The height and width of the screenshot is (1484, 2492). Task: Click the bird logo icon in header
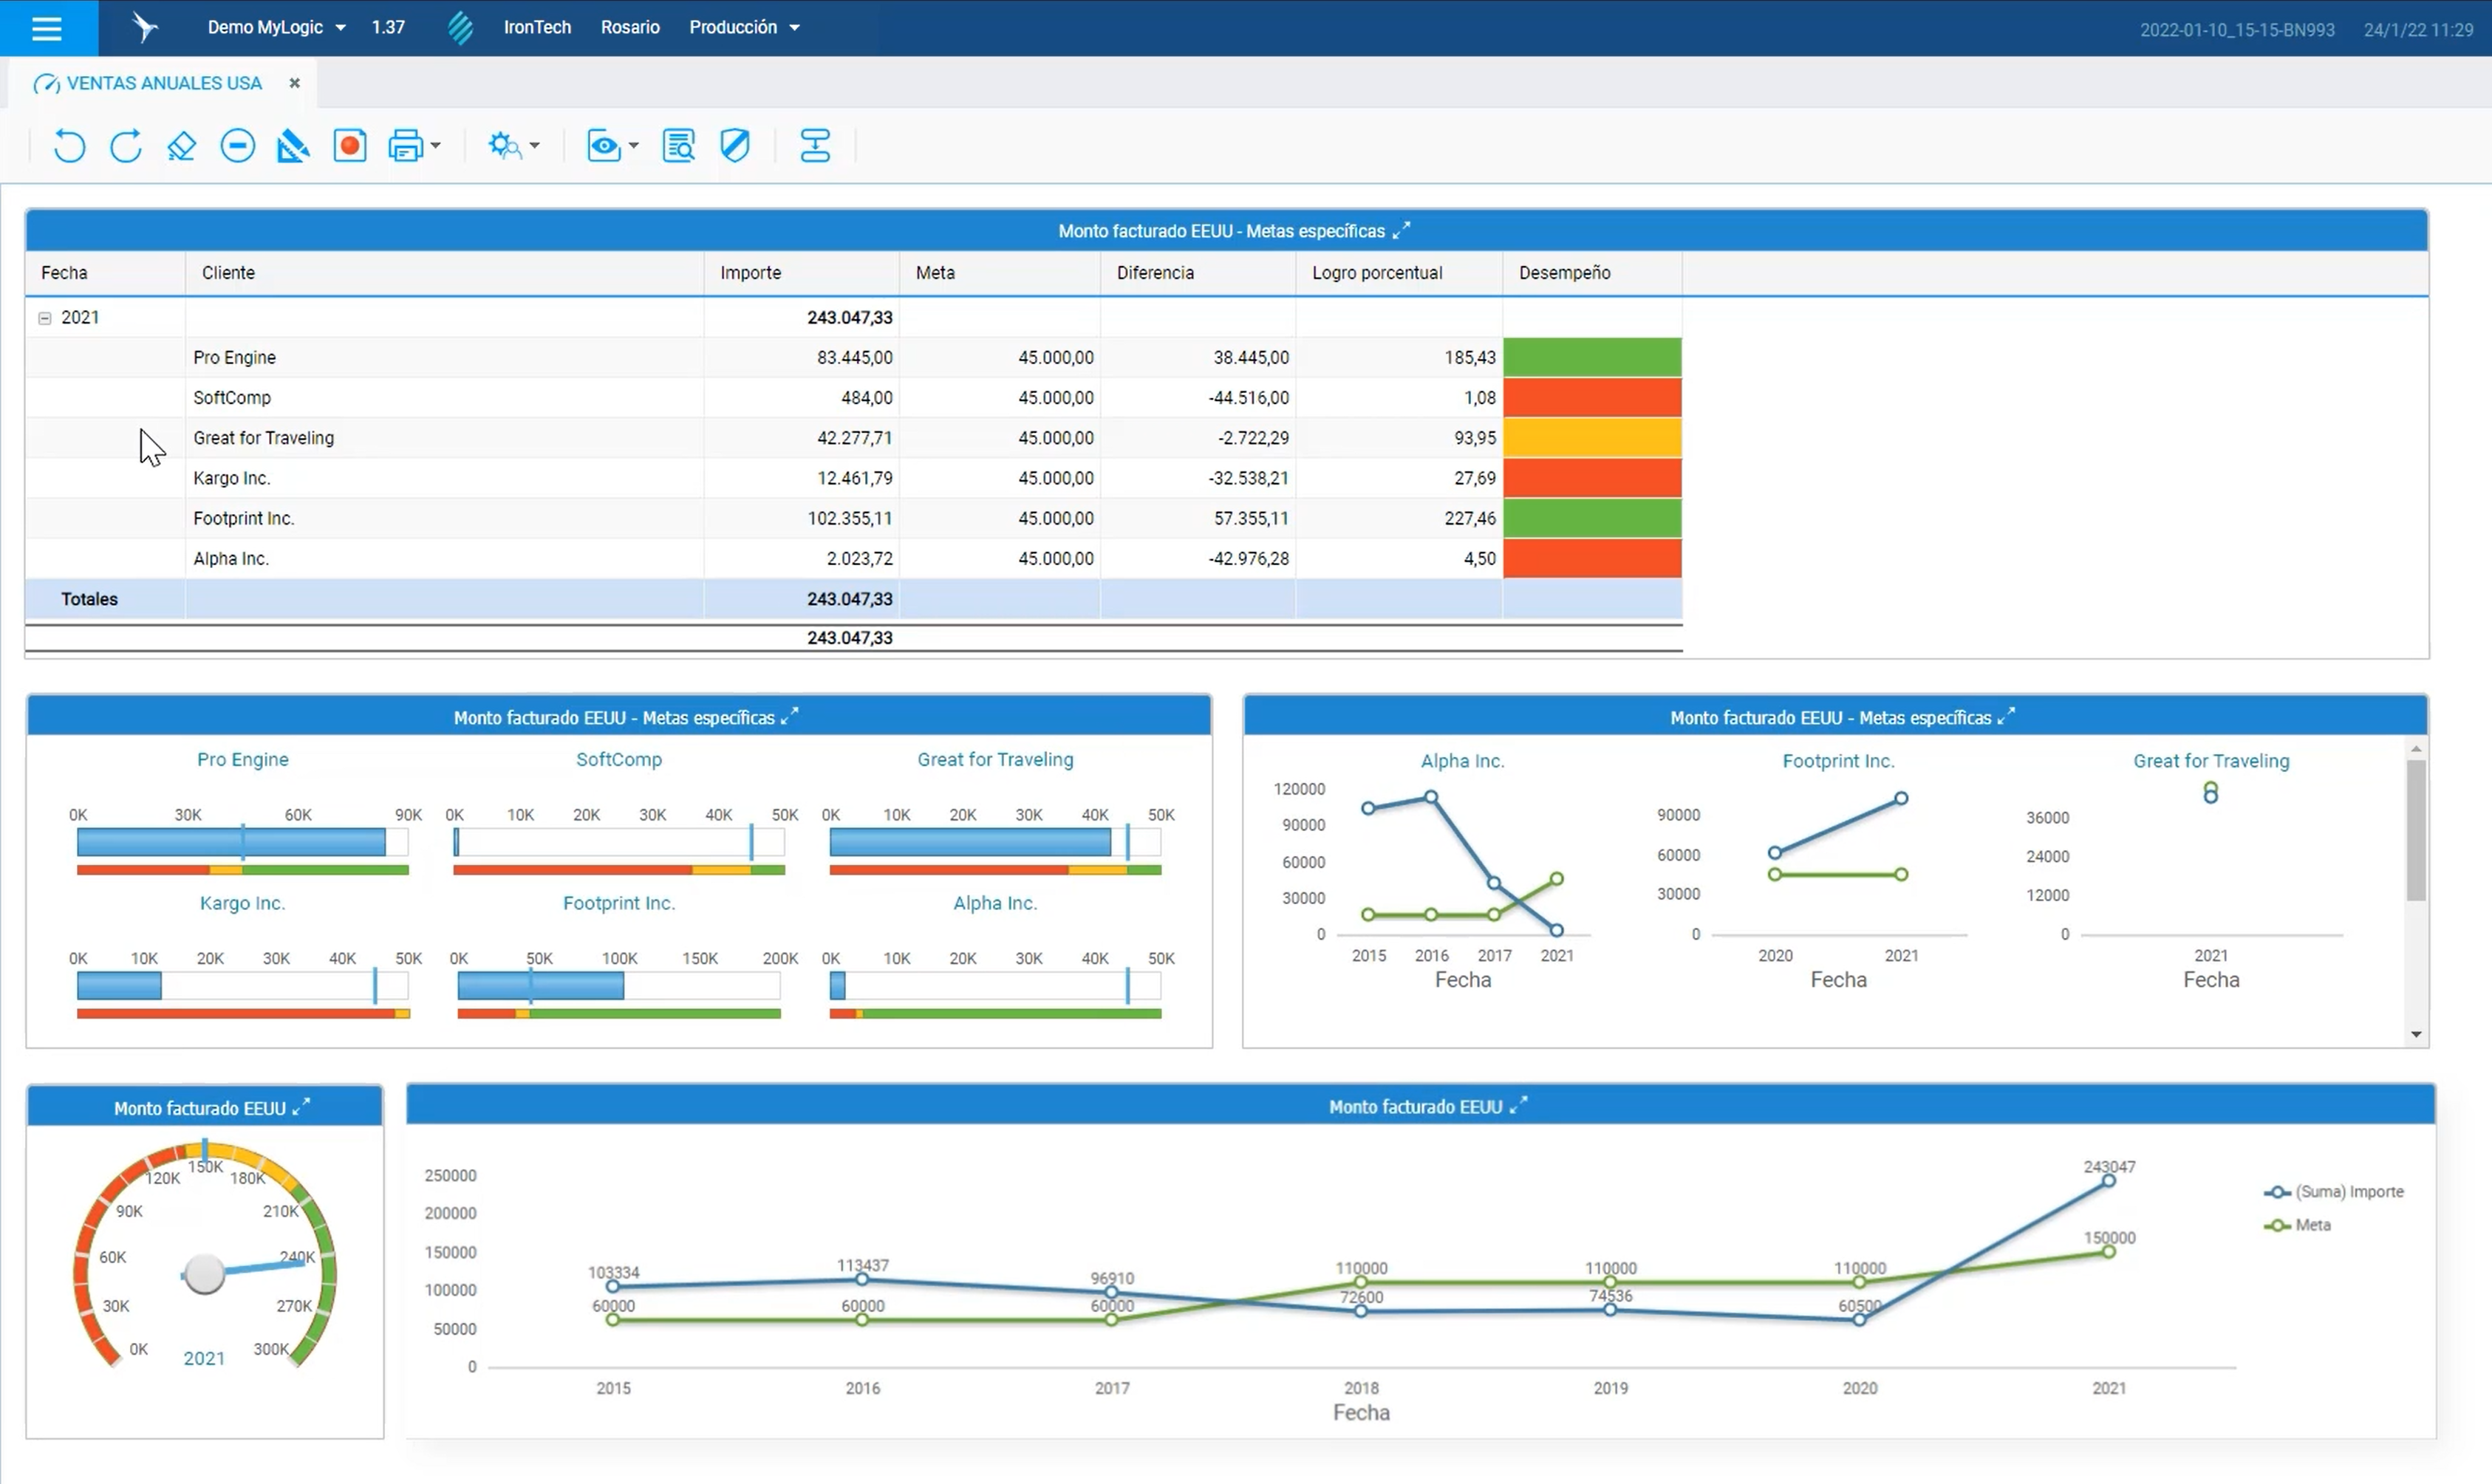(145, 28)
